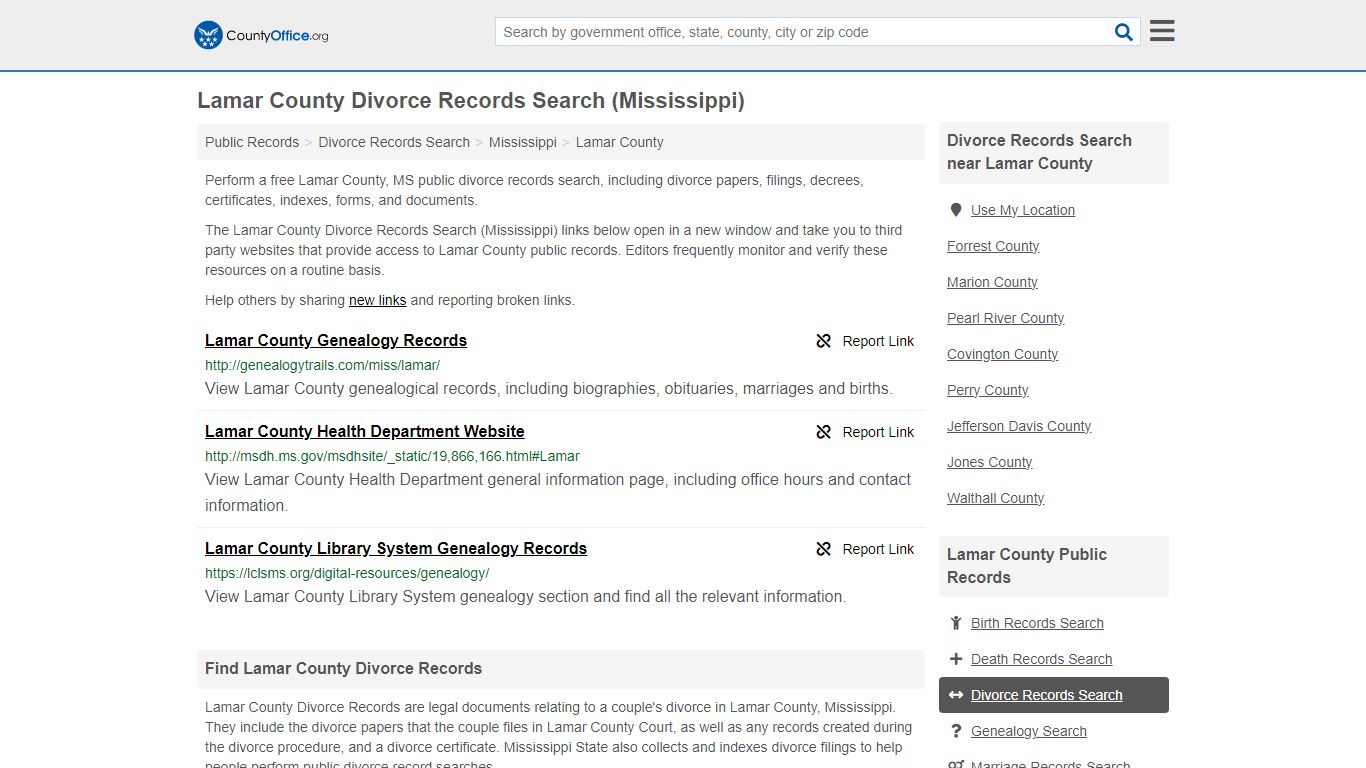The image size is (1366, 768).
Task: Click the Divorce Records Search arrows icon
Action: click(x=956, y=695)
